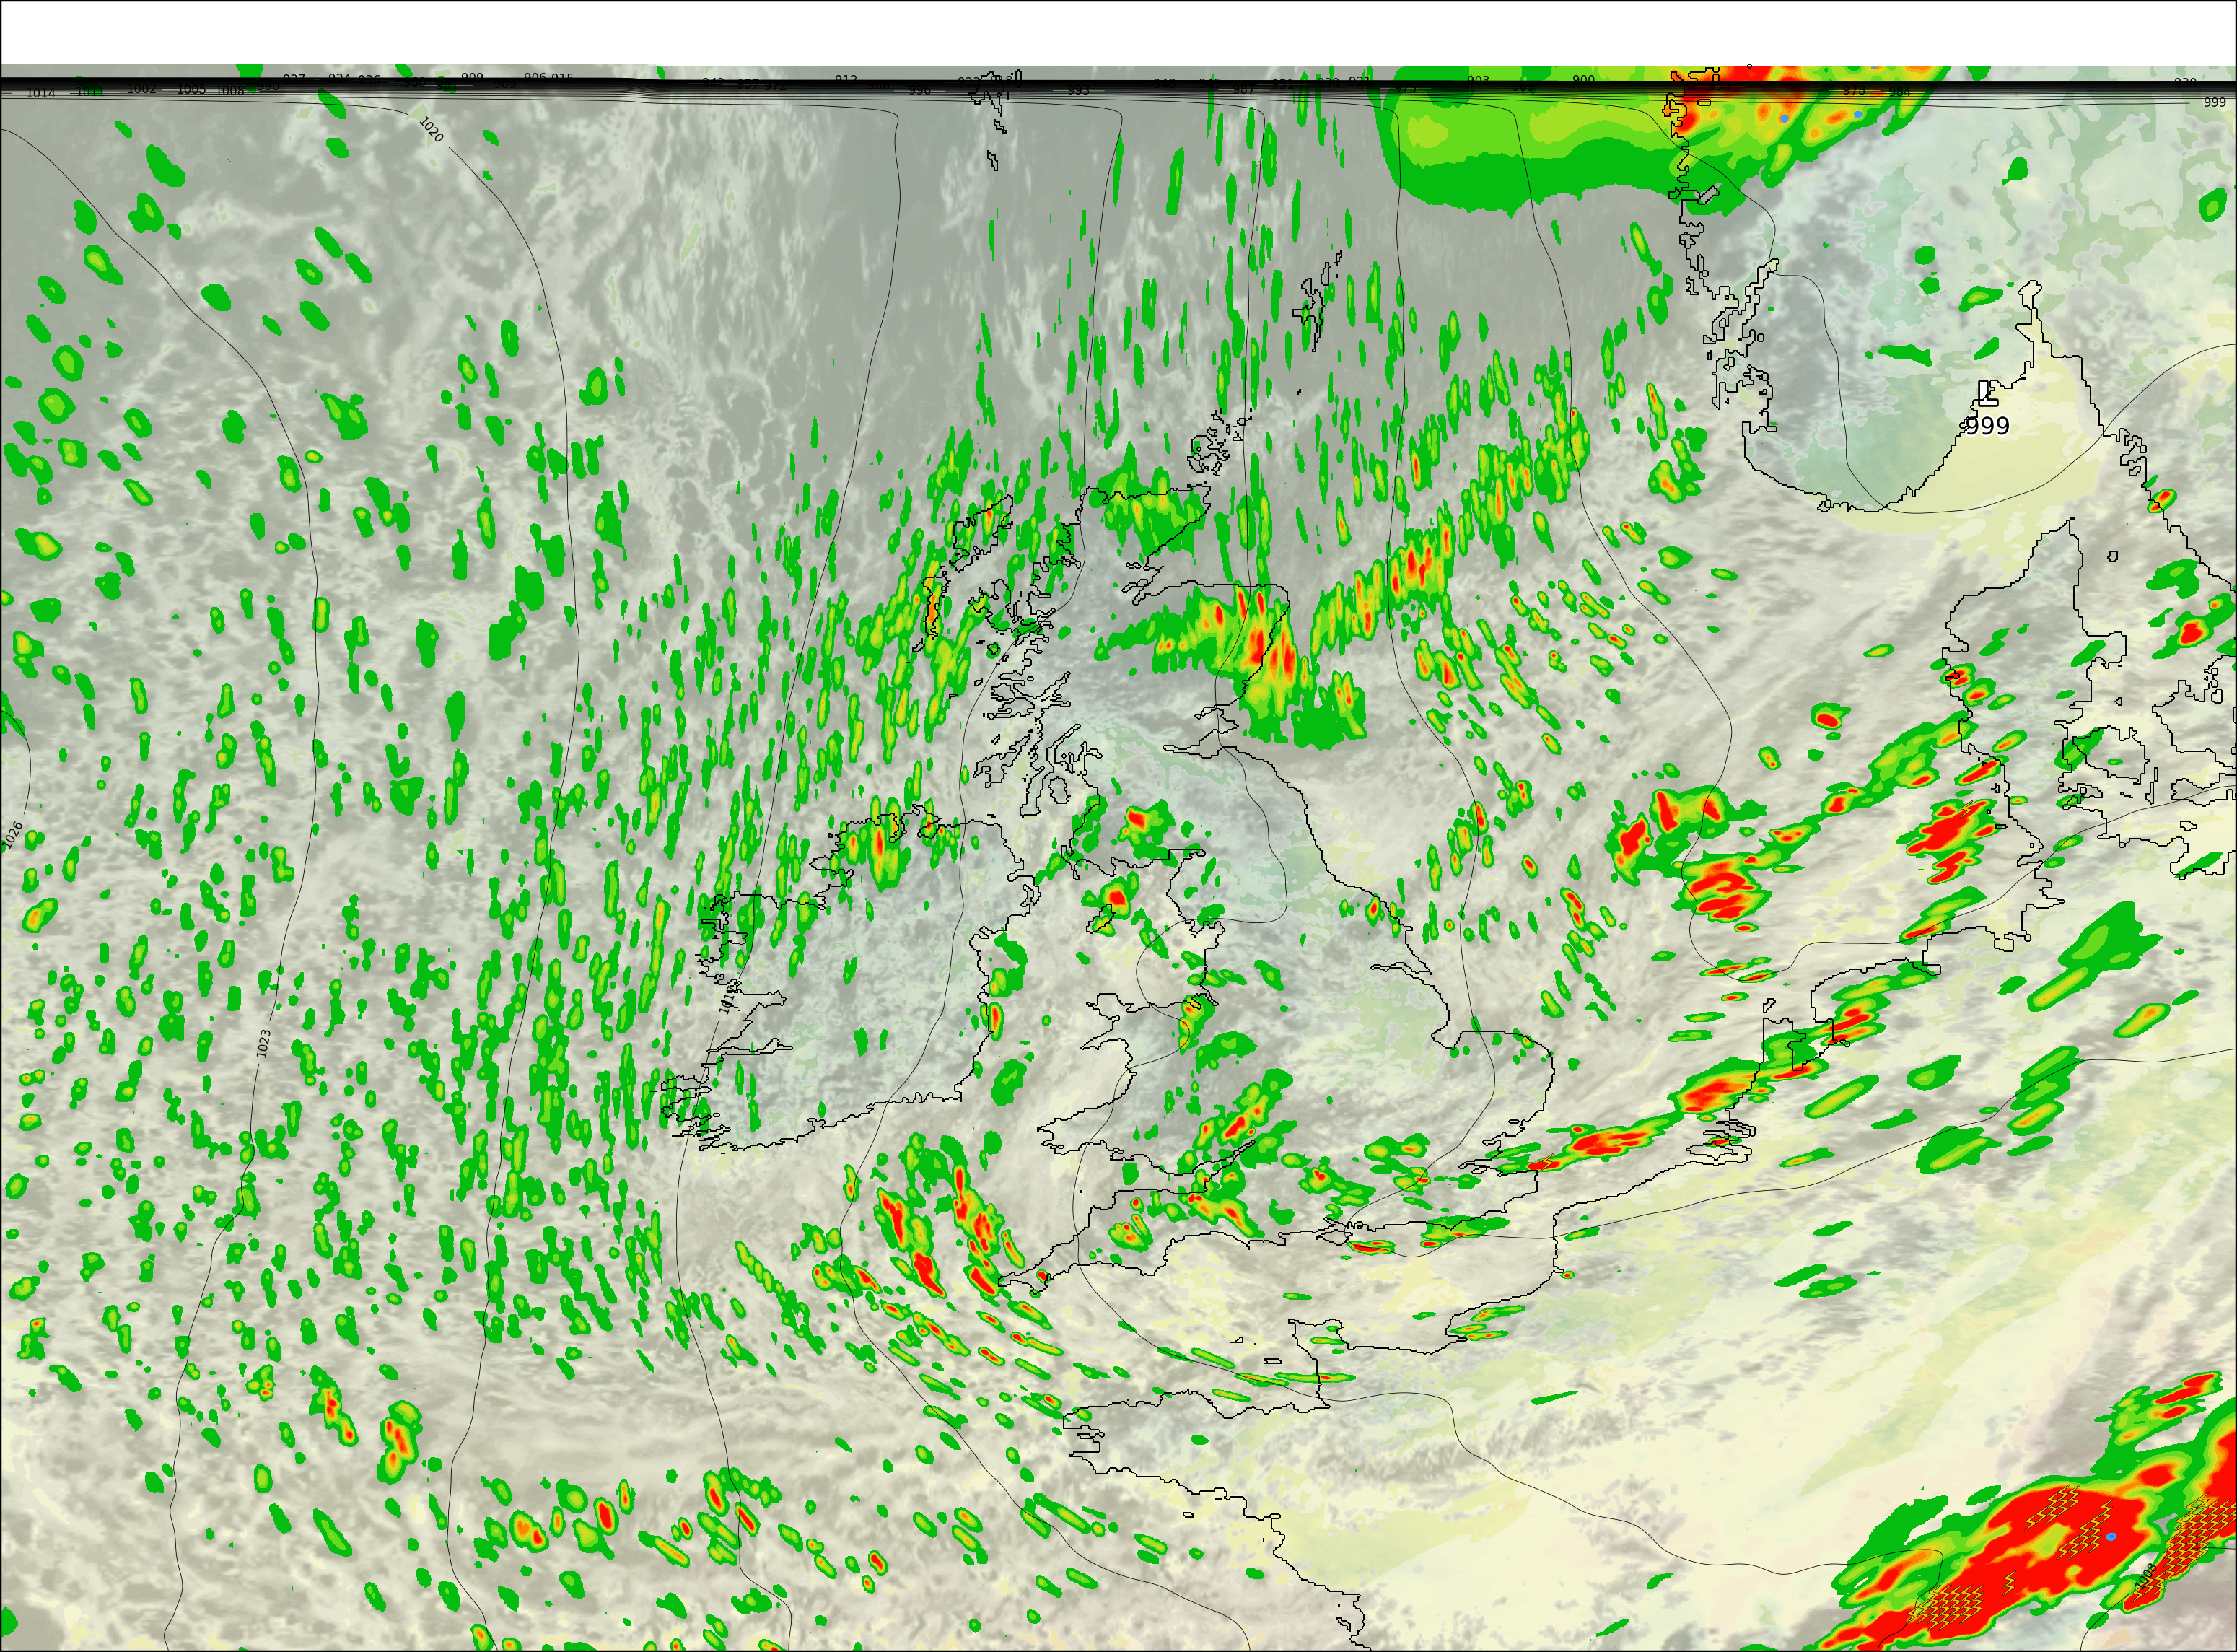
Task: Click the 1002 isobar label
Action: pyautogui.click(x=141, y=89)
